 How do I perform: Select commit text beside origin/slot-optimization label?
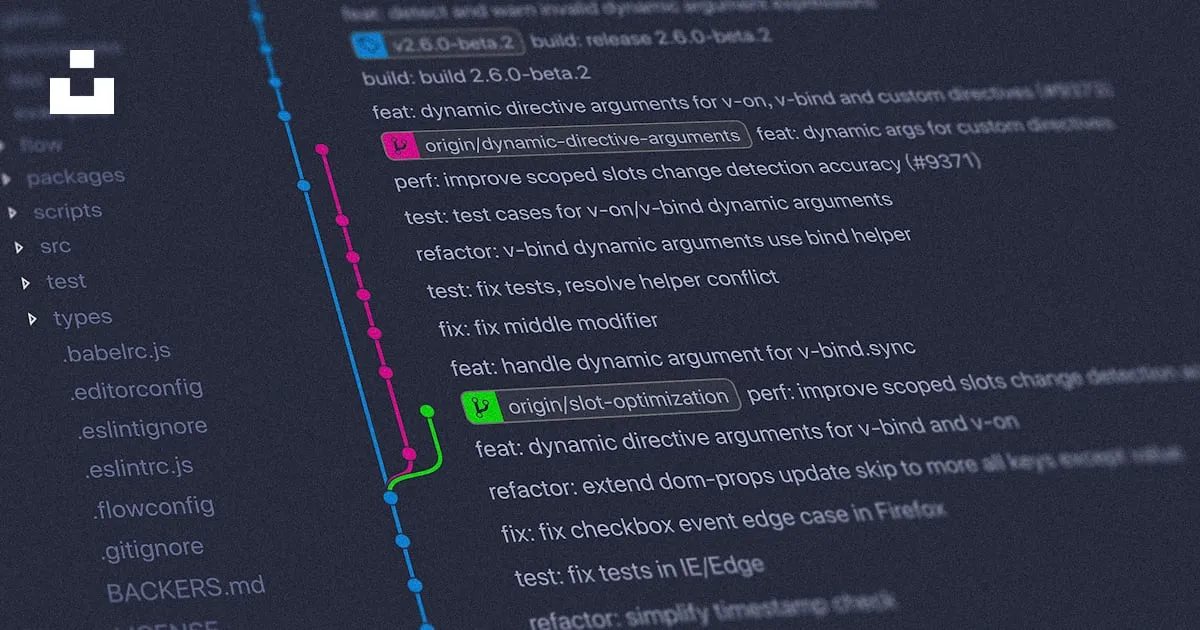point(972,382)
